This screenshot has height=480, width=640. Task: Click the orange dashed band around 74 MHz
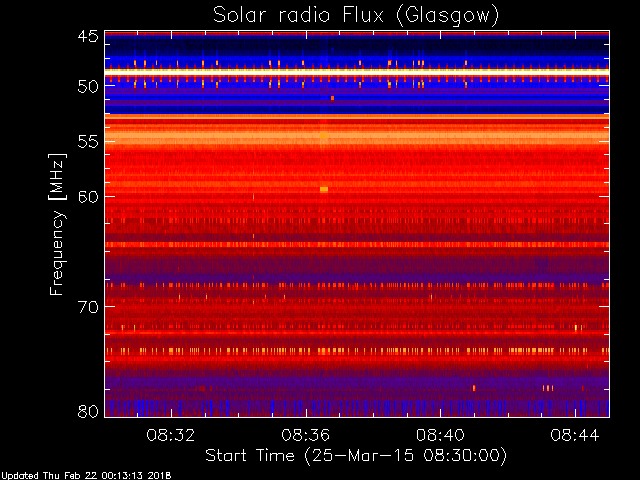click(357, 351)
